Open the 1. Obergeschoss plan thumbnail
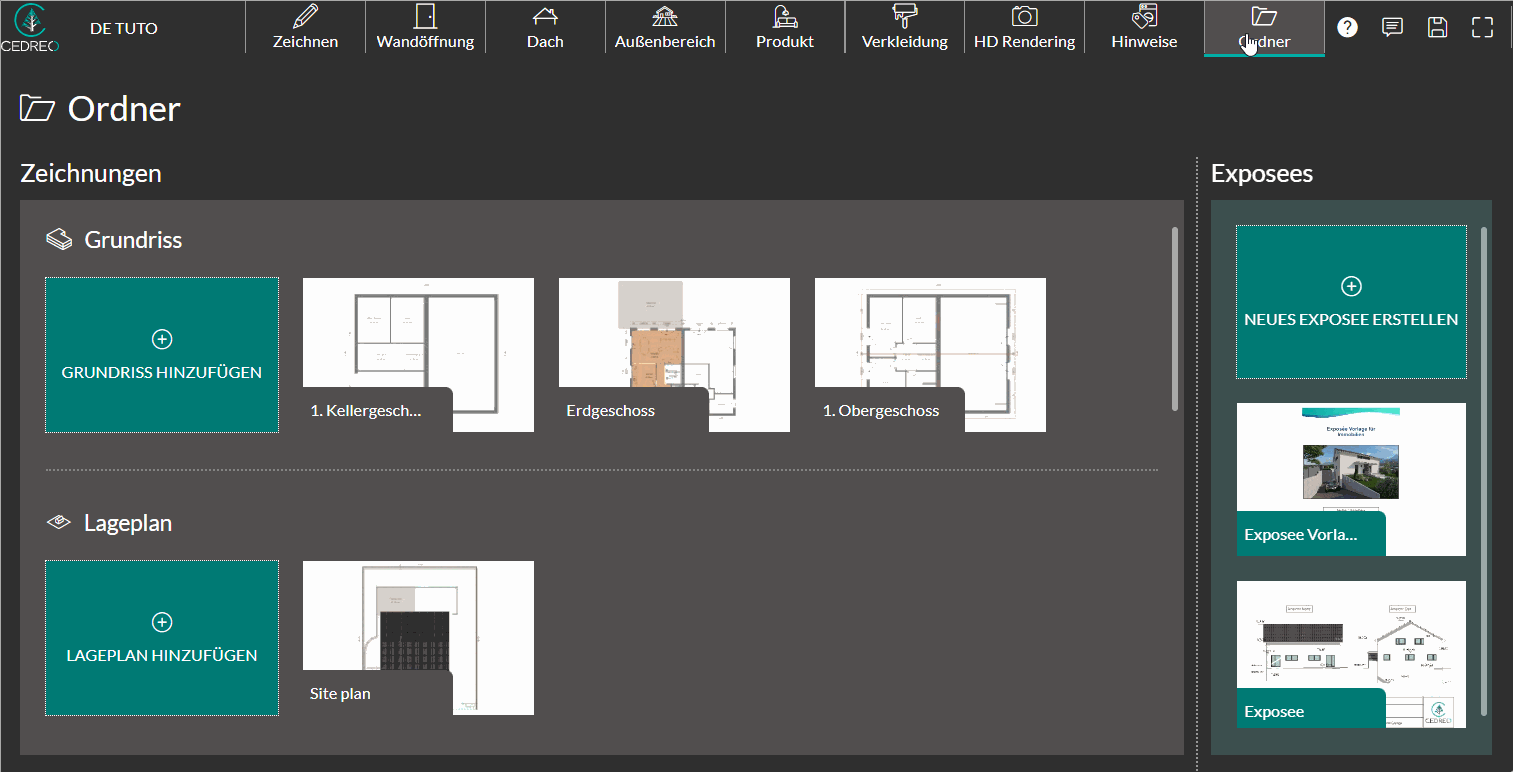Viewport: 1513px width, 772px height. pos(930,355)
